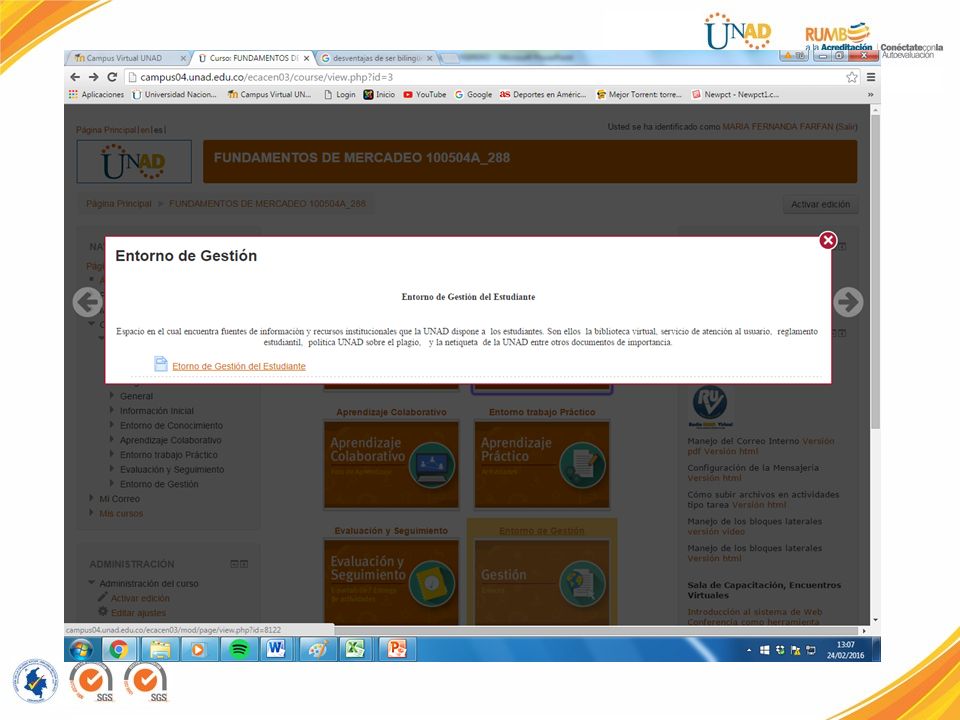The width and height of the screenshot is (960, 720).
Task: Click Activar edición in Administración block
Action: 140,598
